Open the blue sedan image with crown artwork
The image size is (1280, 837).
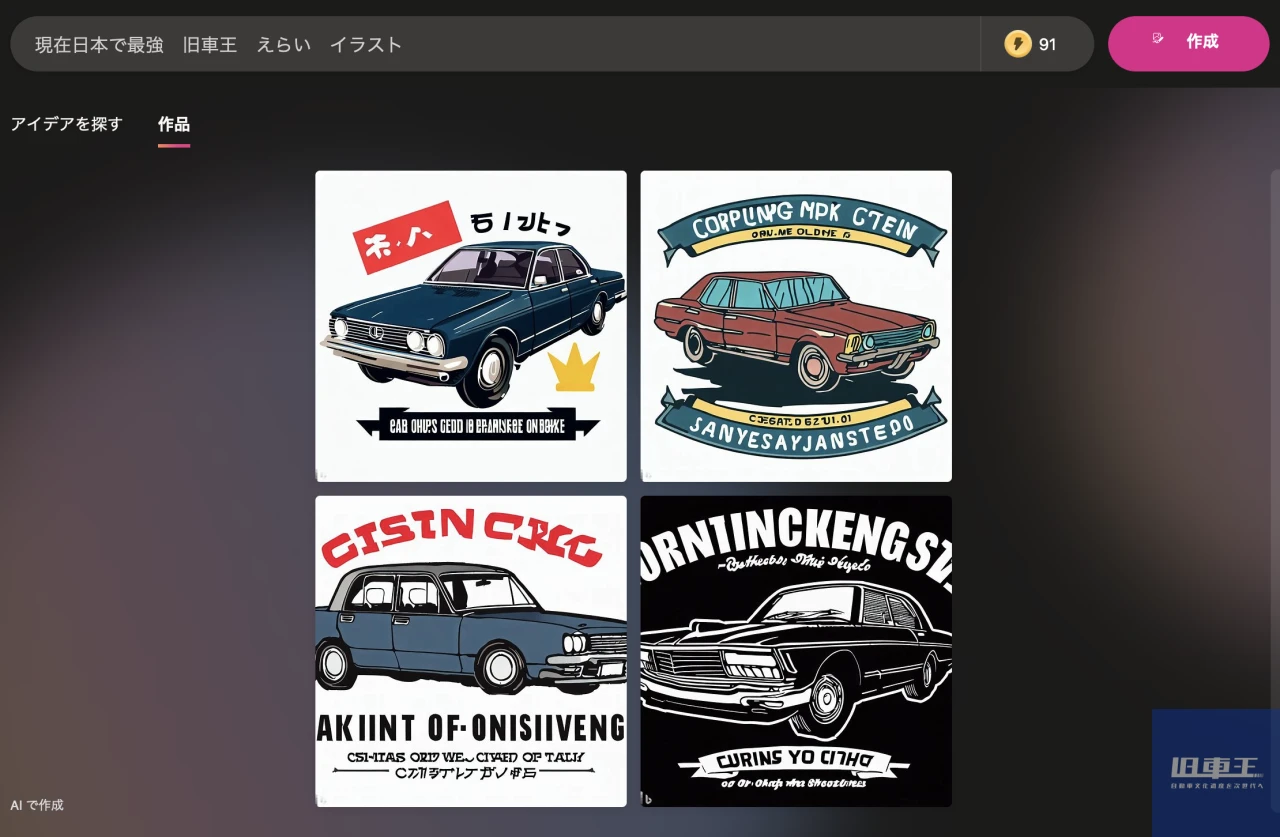click(x=471, y=324)
